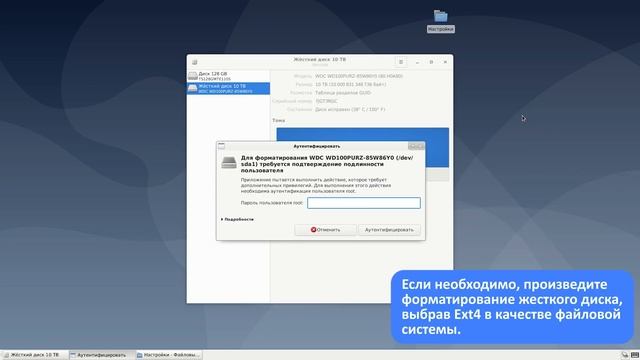Expand the Подробности details section

(237, 219)
